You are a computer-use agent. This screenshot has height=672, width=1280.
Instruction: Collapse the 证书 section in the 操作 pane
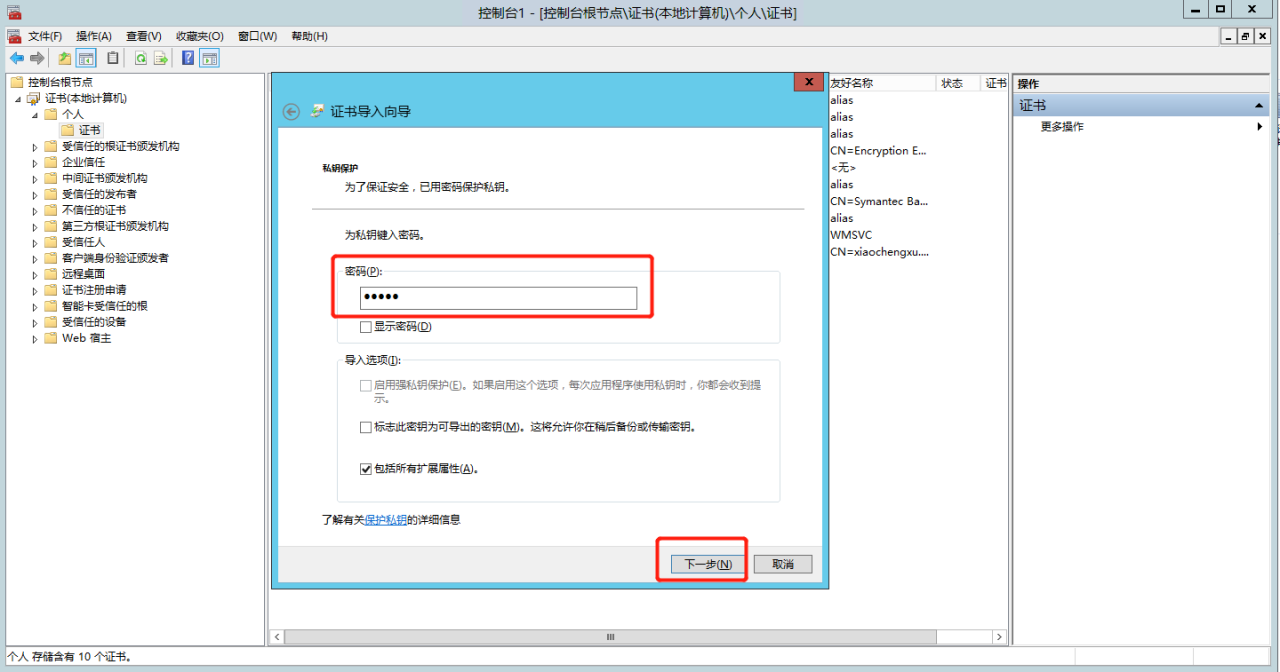pos(1259,106)
